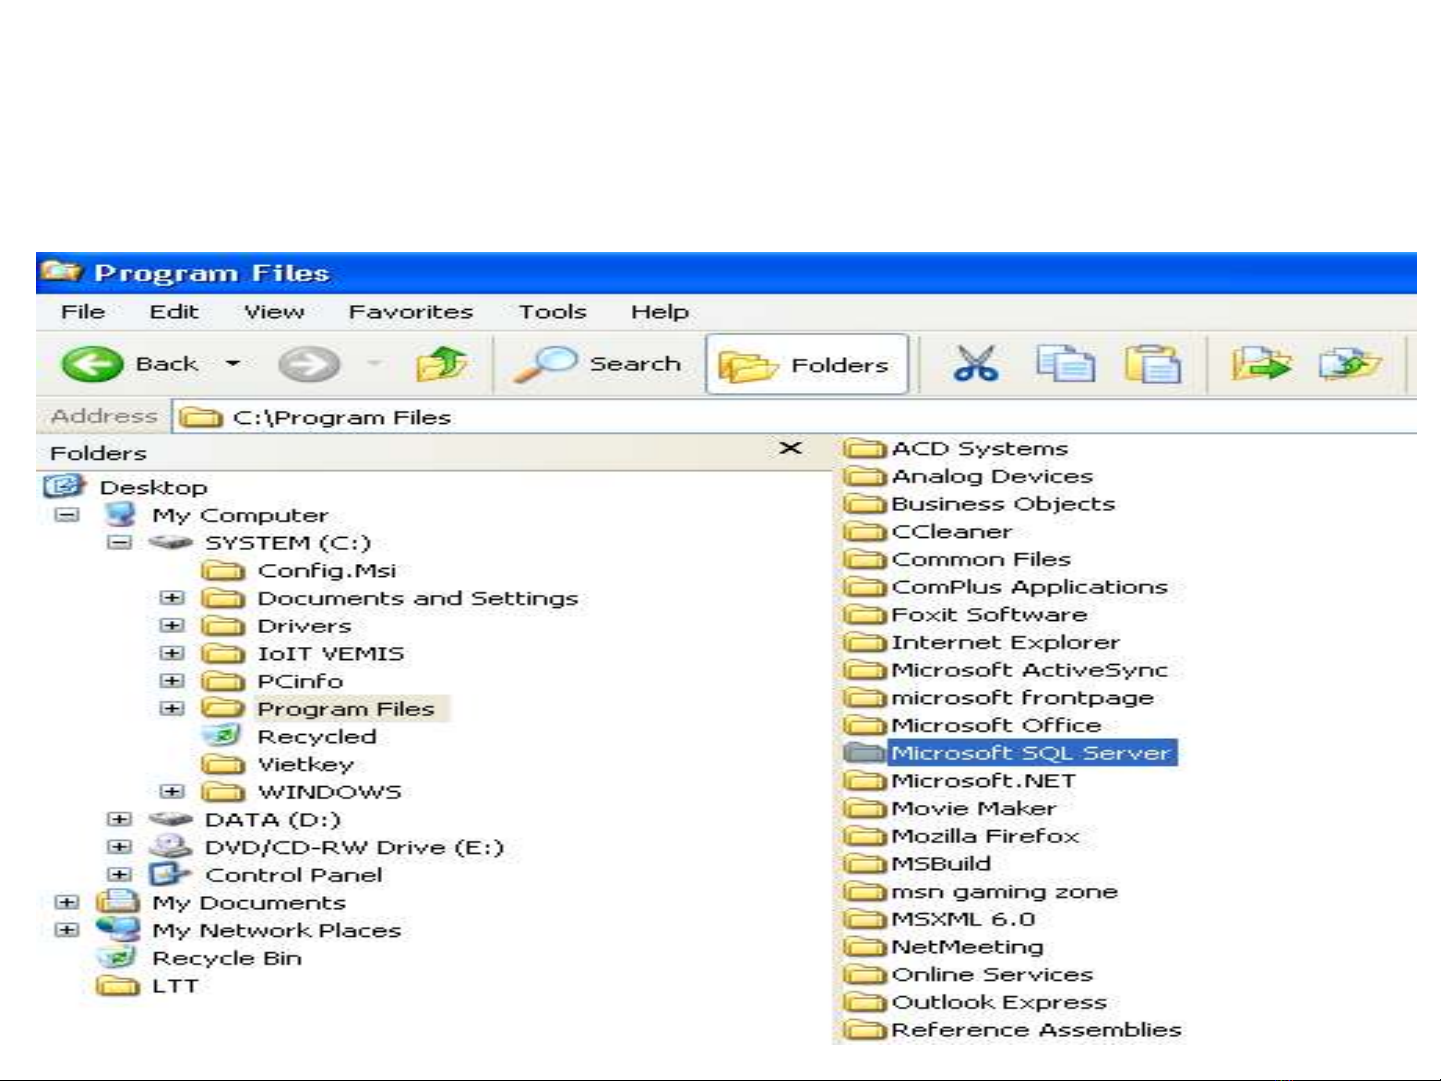Select the Mozilla Firefox folder
Viewport: 1441px width, 1081px height.
985,836
